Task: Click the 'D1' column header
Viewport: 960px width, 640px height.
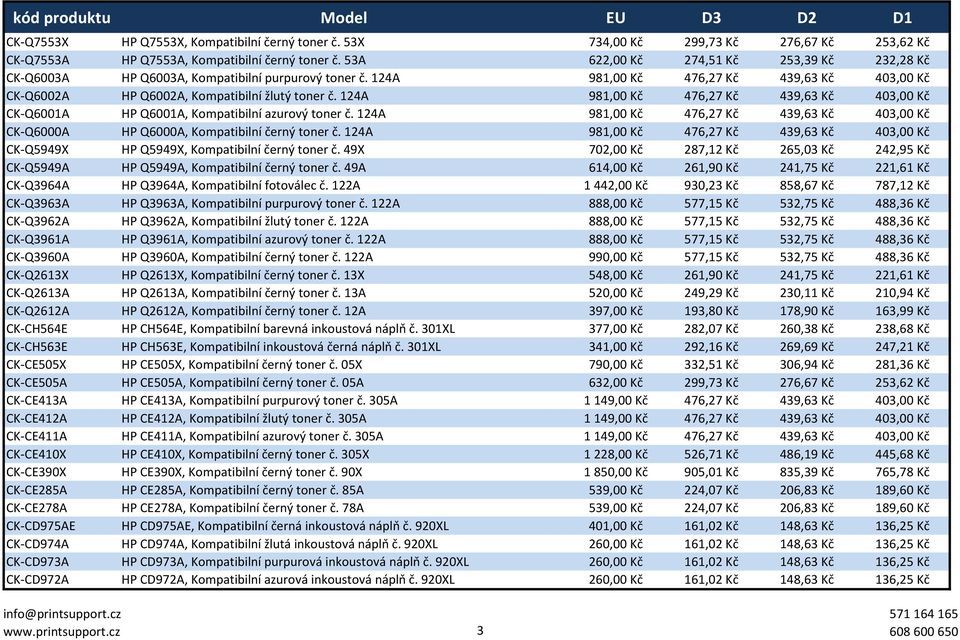Action: pos(902,18)
